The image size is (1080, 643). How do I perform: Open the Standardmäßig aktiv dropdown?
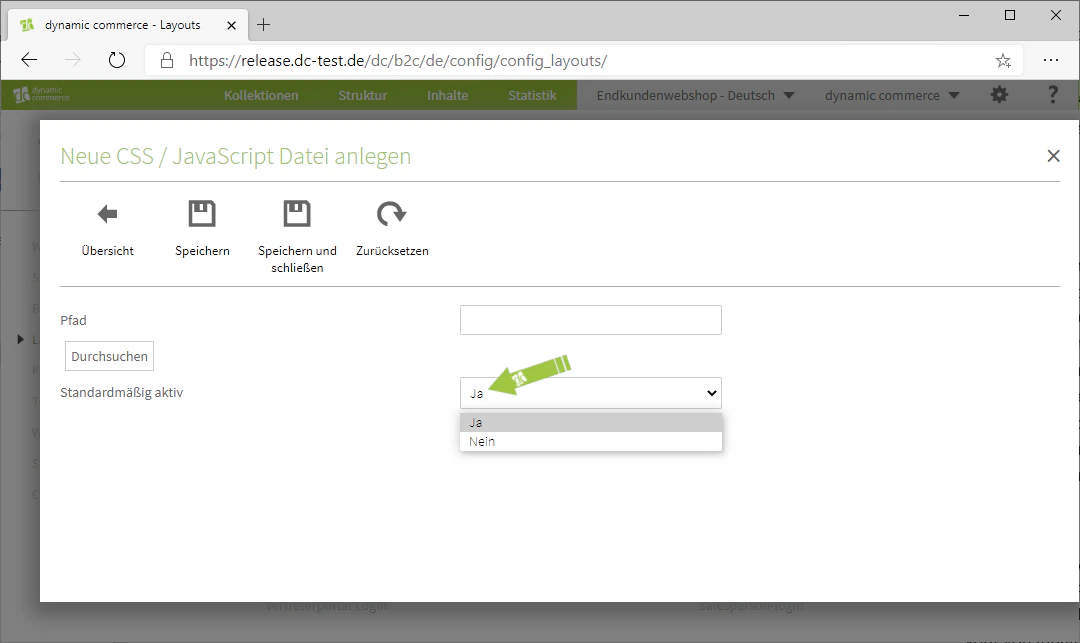click(x=591, y=393)
